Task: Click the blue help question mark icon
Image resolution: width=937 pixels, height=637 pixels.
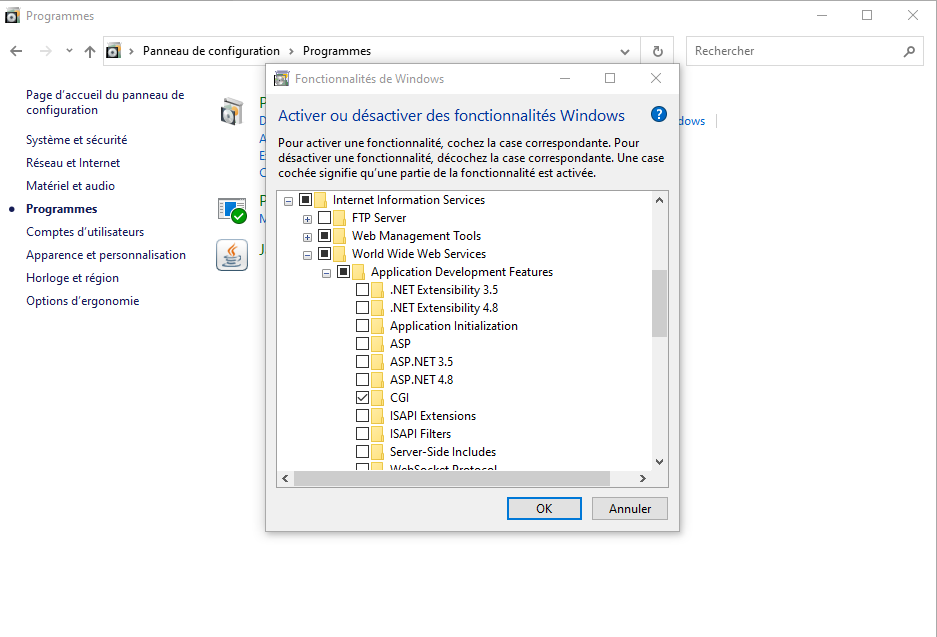Action: tap(658, 114)
